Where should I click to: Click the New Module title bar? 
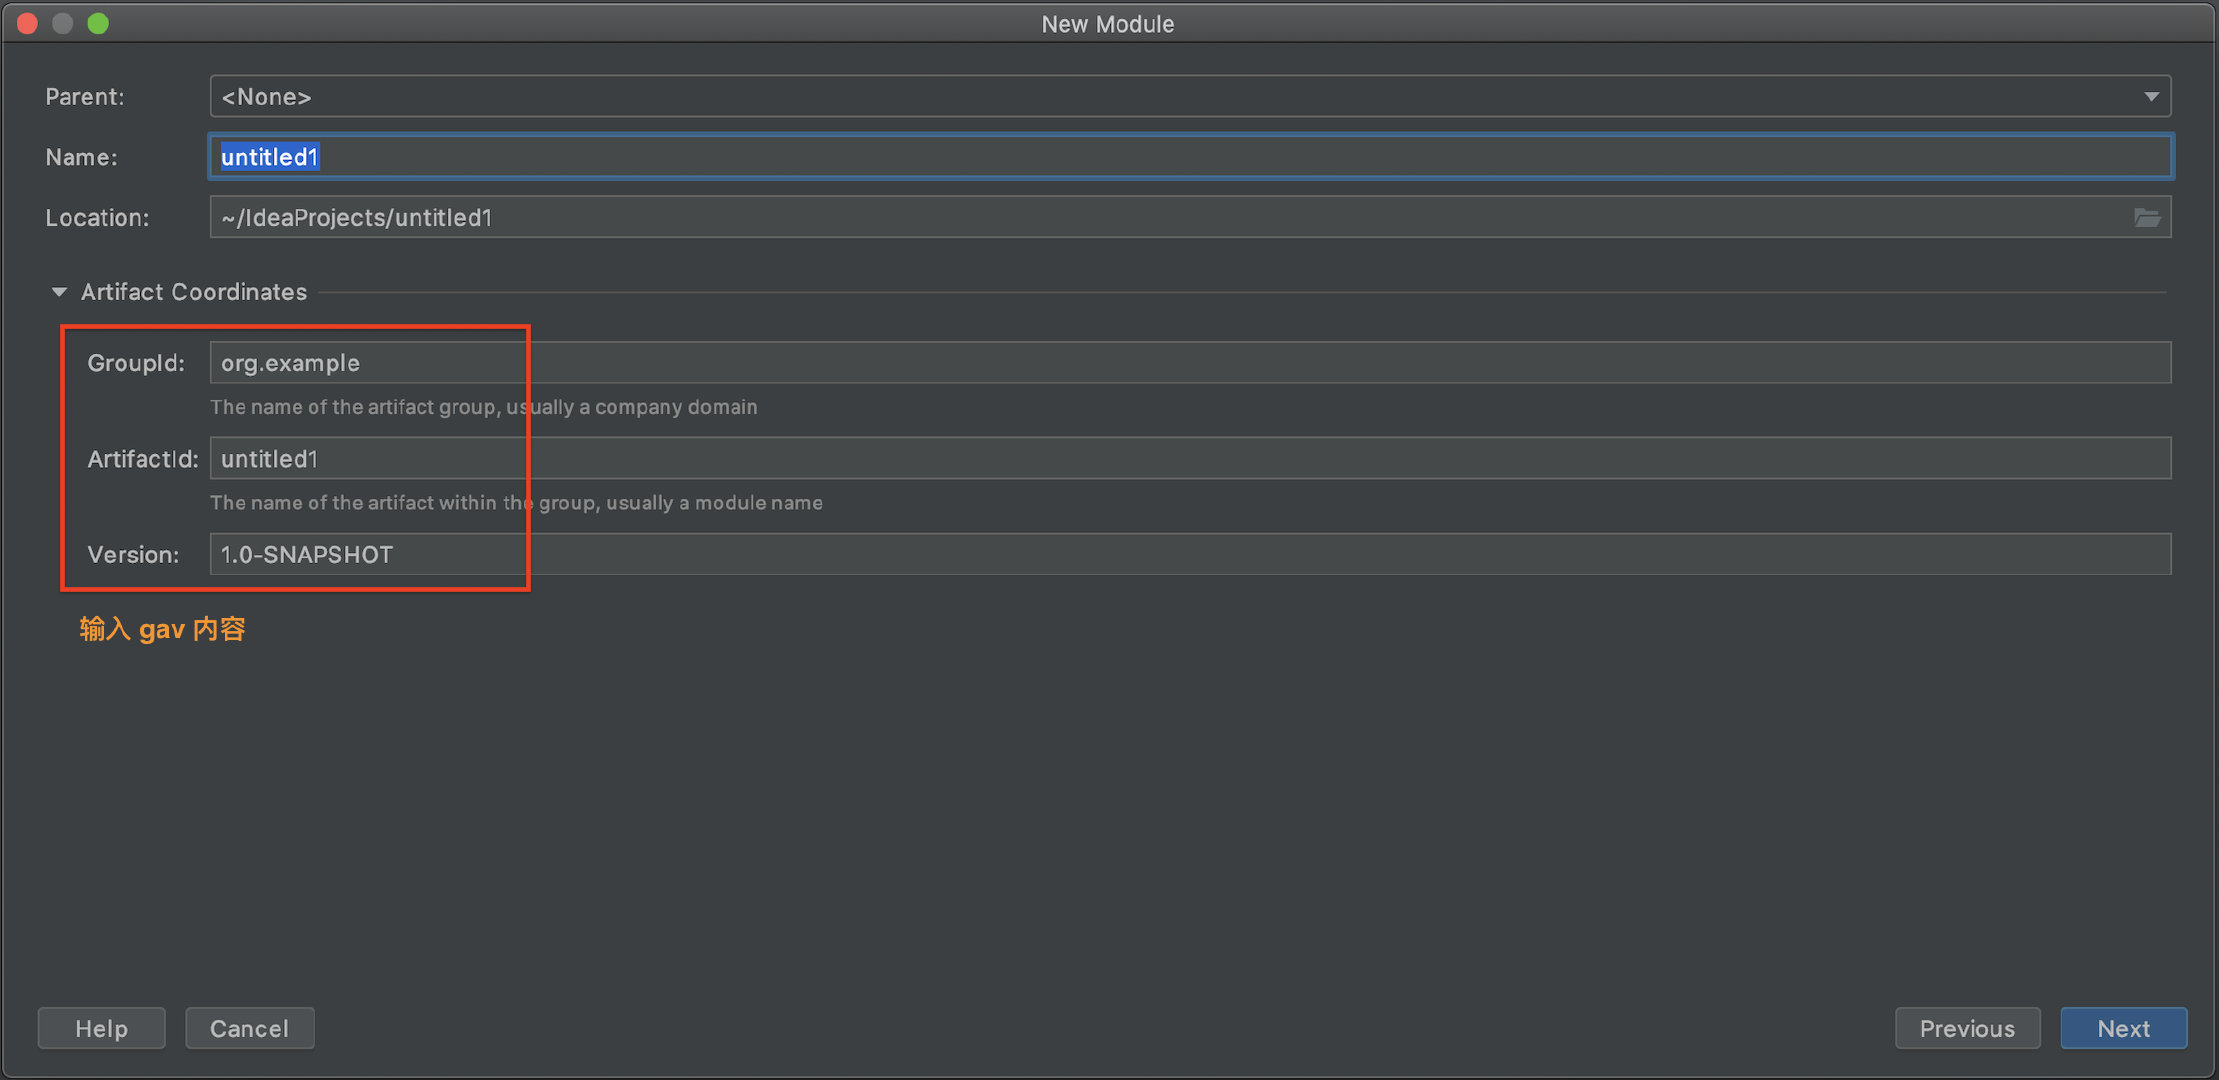pyautogui.click(x=1107, y=23)
